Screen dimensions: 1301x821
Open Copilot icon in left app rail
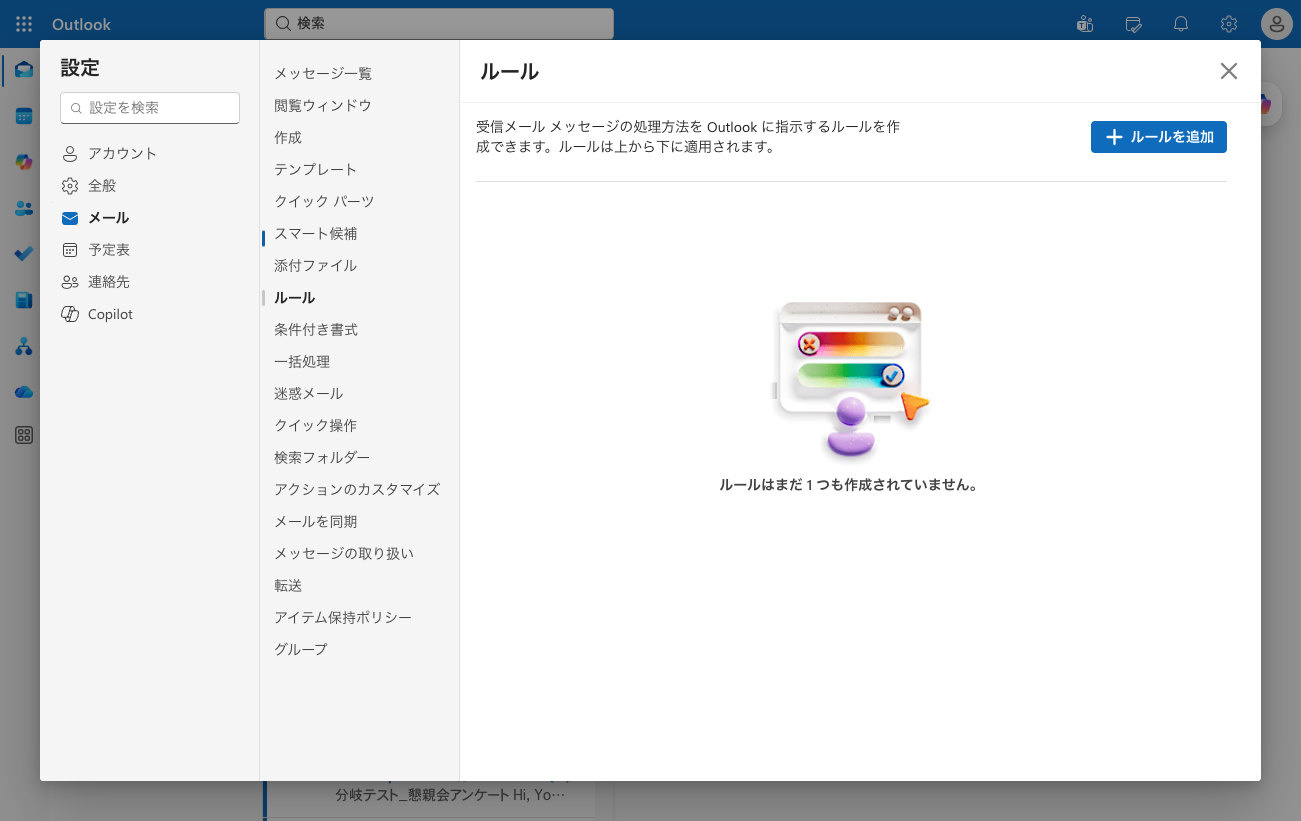(x=24, y=162)
